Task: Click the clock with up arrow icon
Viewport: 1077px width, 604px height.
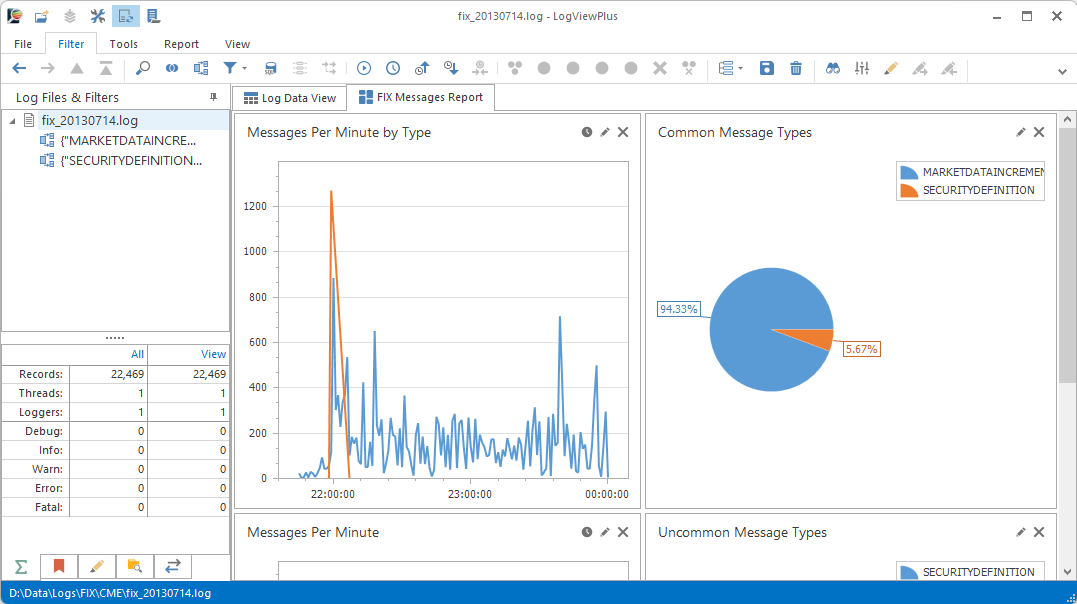Action: point(422,68)
